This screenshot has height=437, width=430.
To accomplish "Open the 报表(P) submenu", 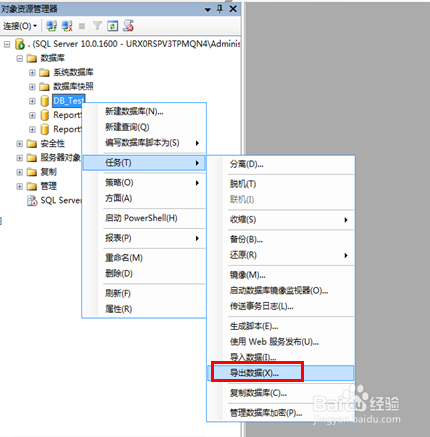I will point(144,238).
